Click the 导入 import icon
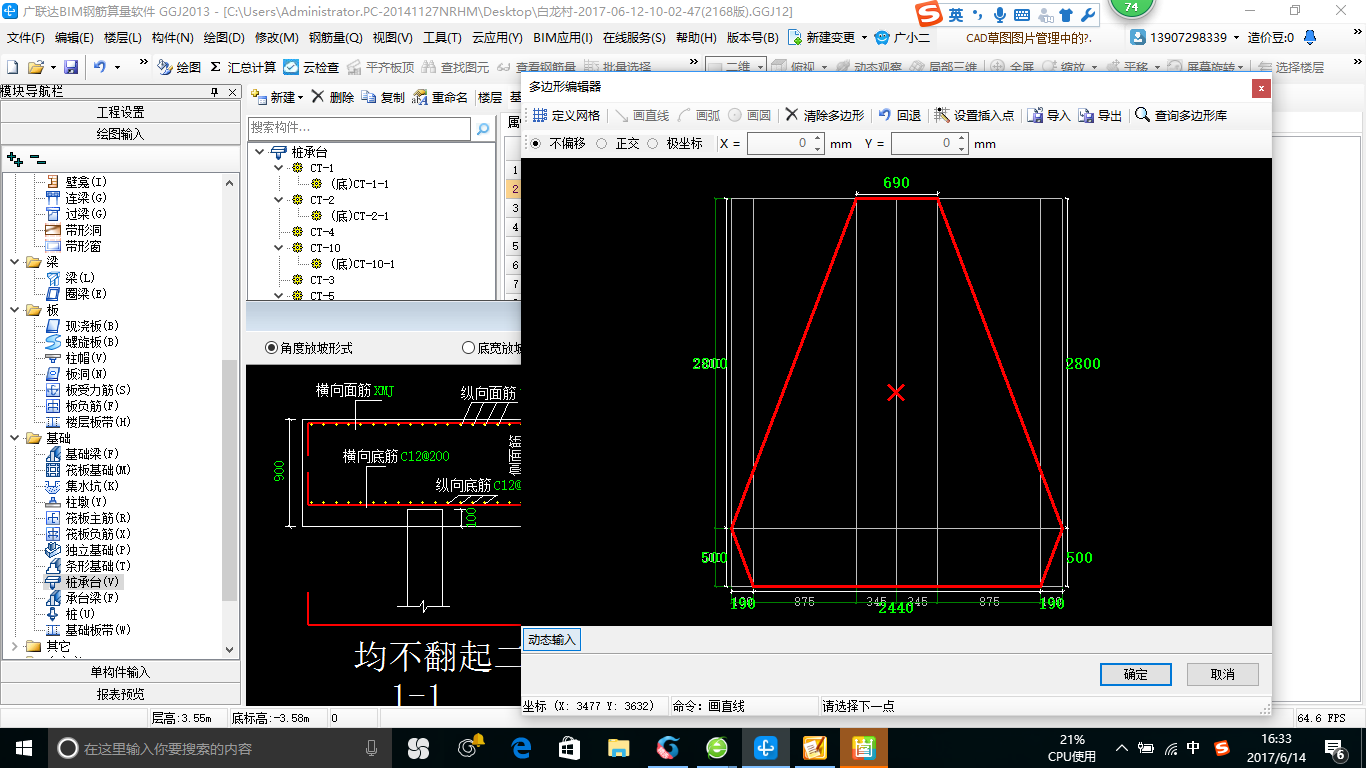Image resolution: width=1366 pixels, height=768 pixels. pos(1035,116)
